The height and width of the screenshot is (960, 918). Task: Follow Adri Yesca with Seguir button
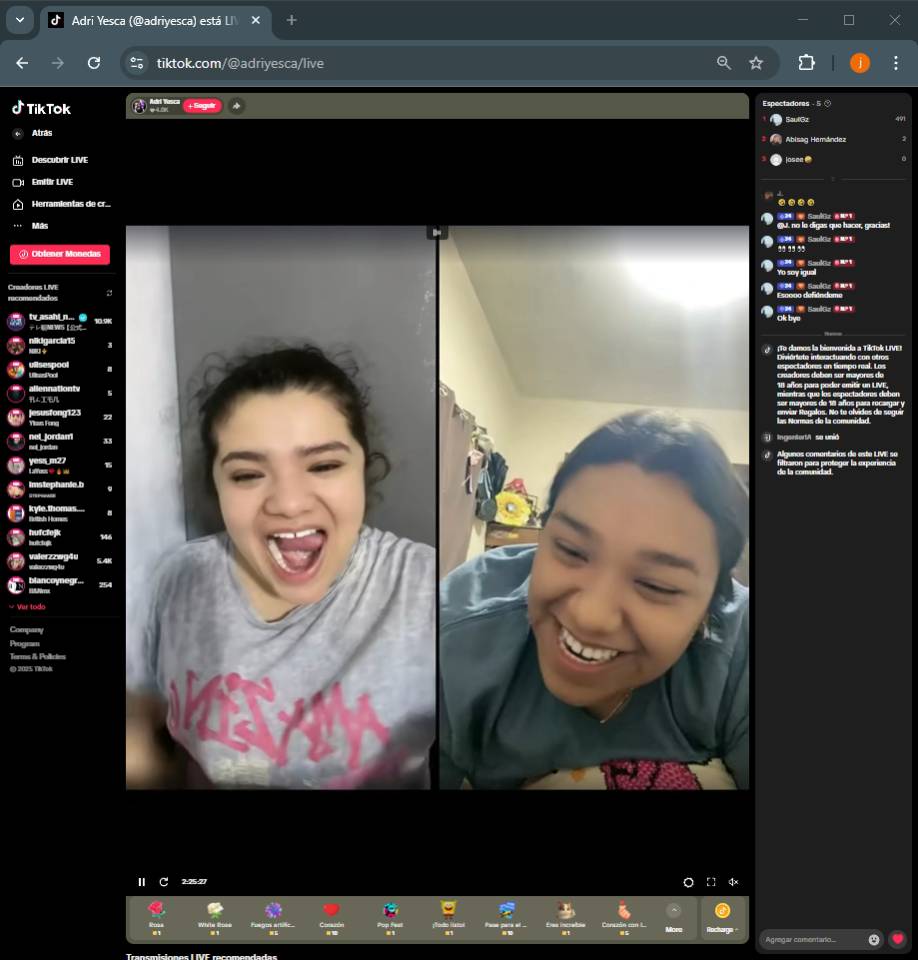tap(202, 106)
